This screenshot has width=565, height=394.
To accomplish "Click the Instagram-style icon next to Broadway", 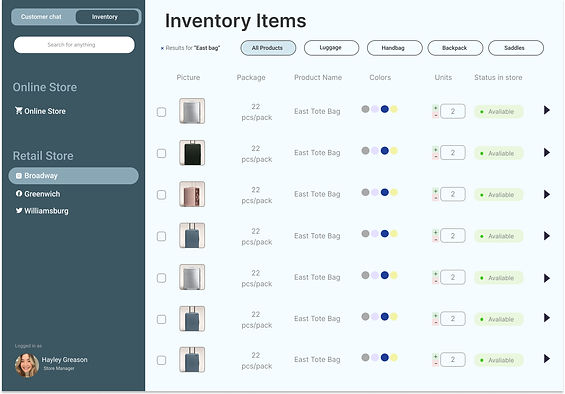I will [19, 176].
